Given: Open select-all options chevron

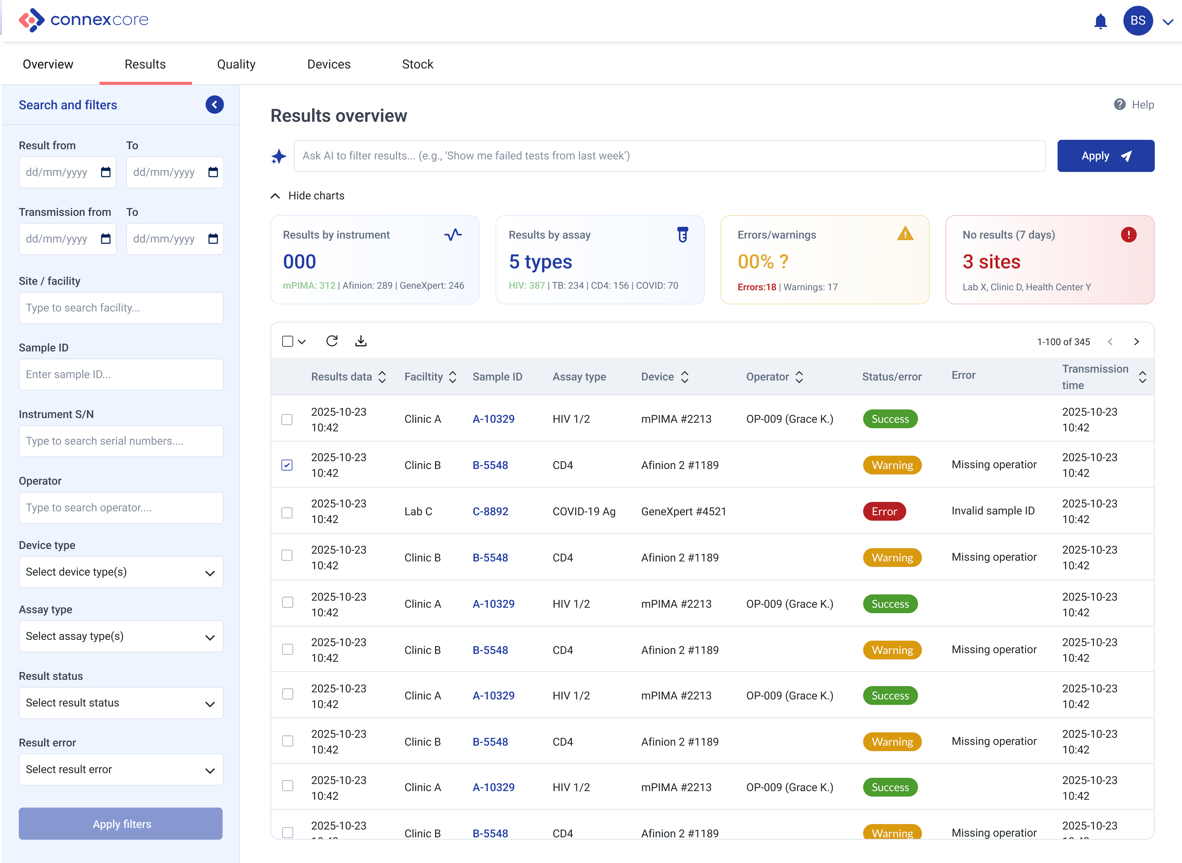Looking at the screenshot, I should [302, 341].
